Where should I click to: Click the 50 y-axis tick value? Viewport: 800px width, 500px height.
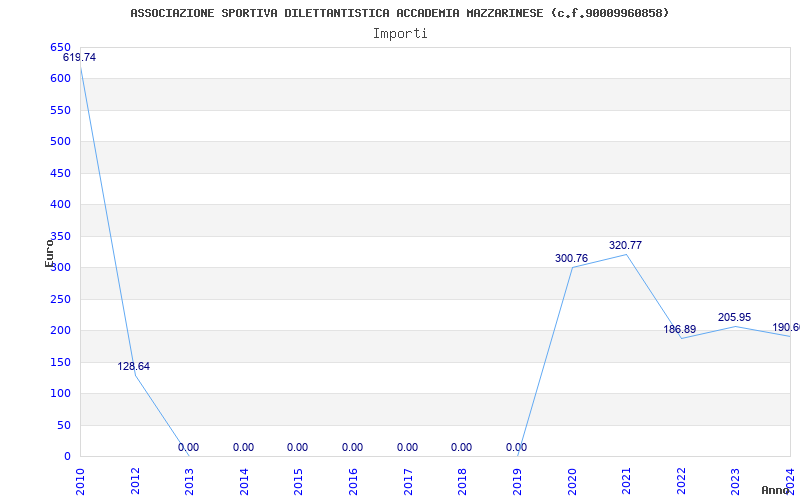pos(64,426)
